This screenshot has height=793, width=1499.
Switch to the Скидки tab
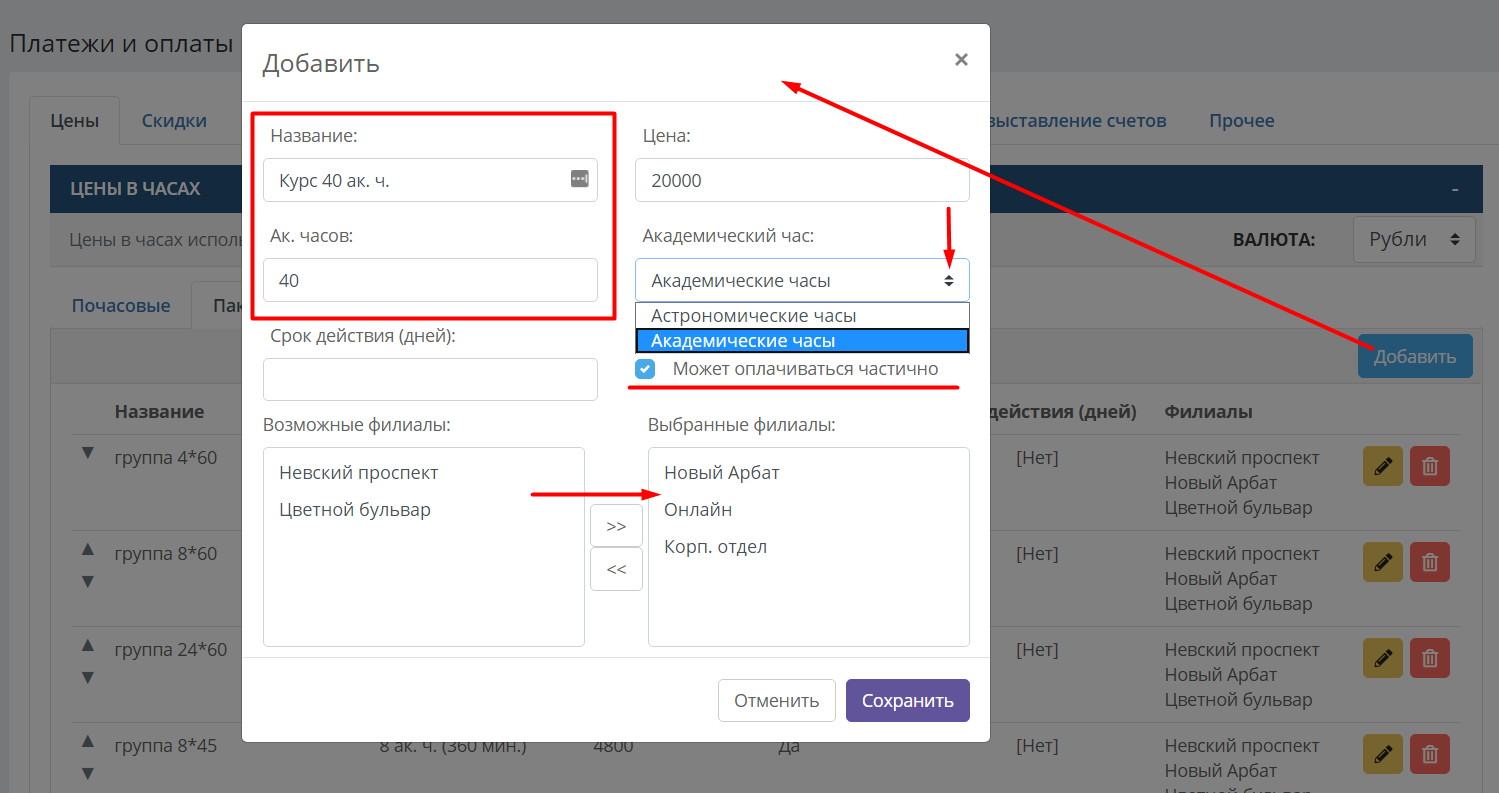pos(174,121)
